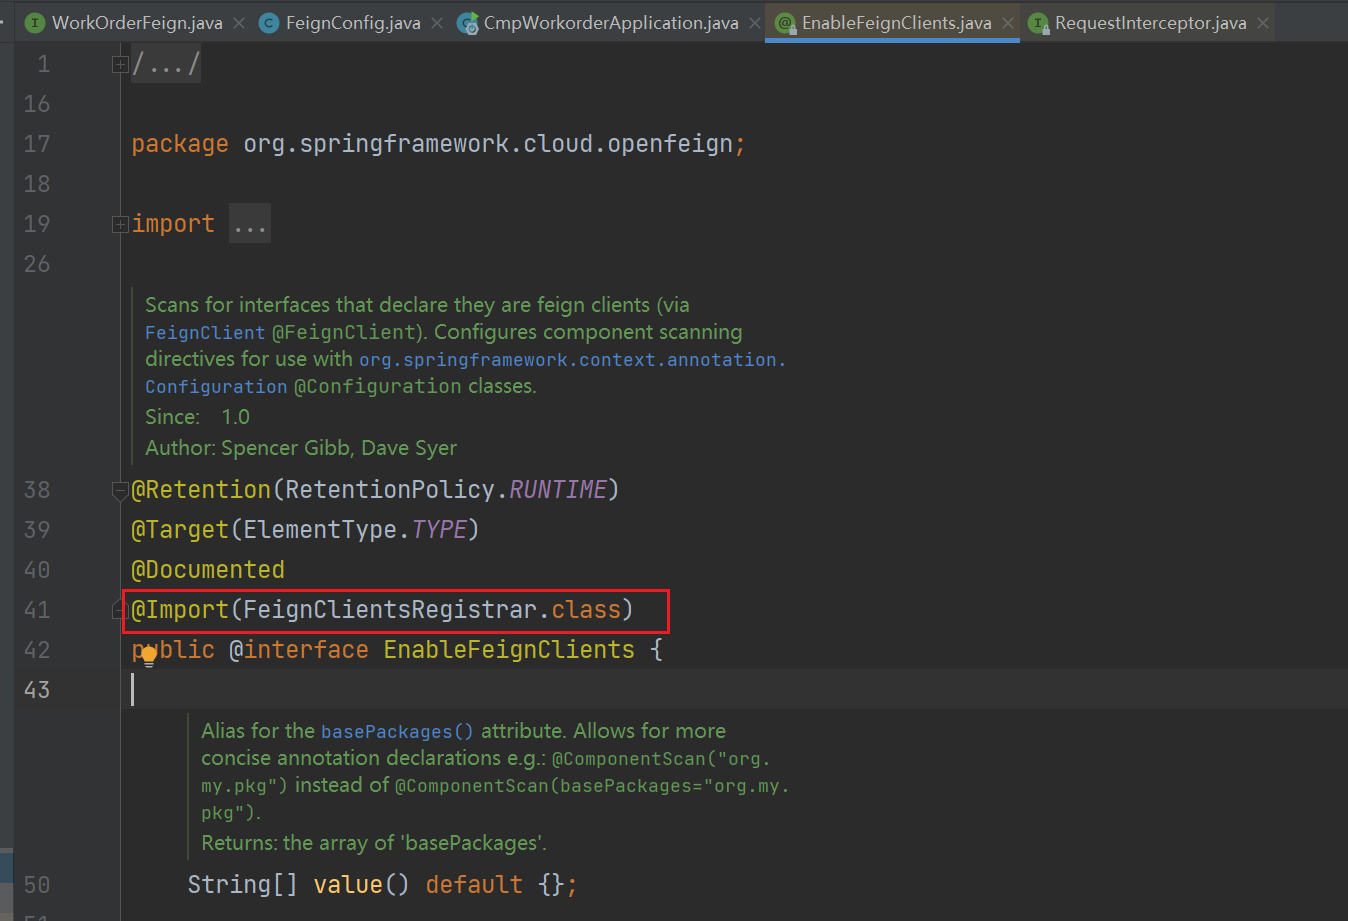
Task: Collapse the annotation block at @Retention line
Action: (120, 490)
